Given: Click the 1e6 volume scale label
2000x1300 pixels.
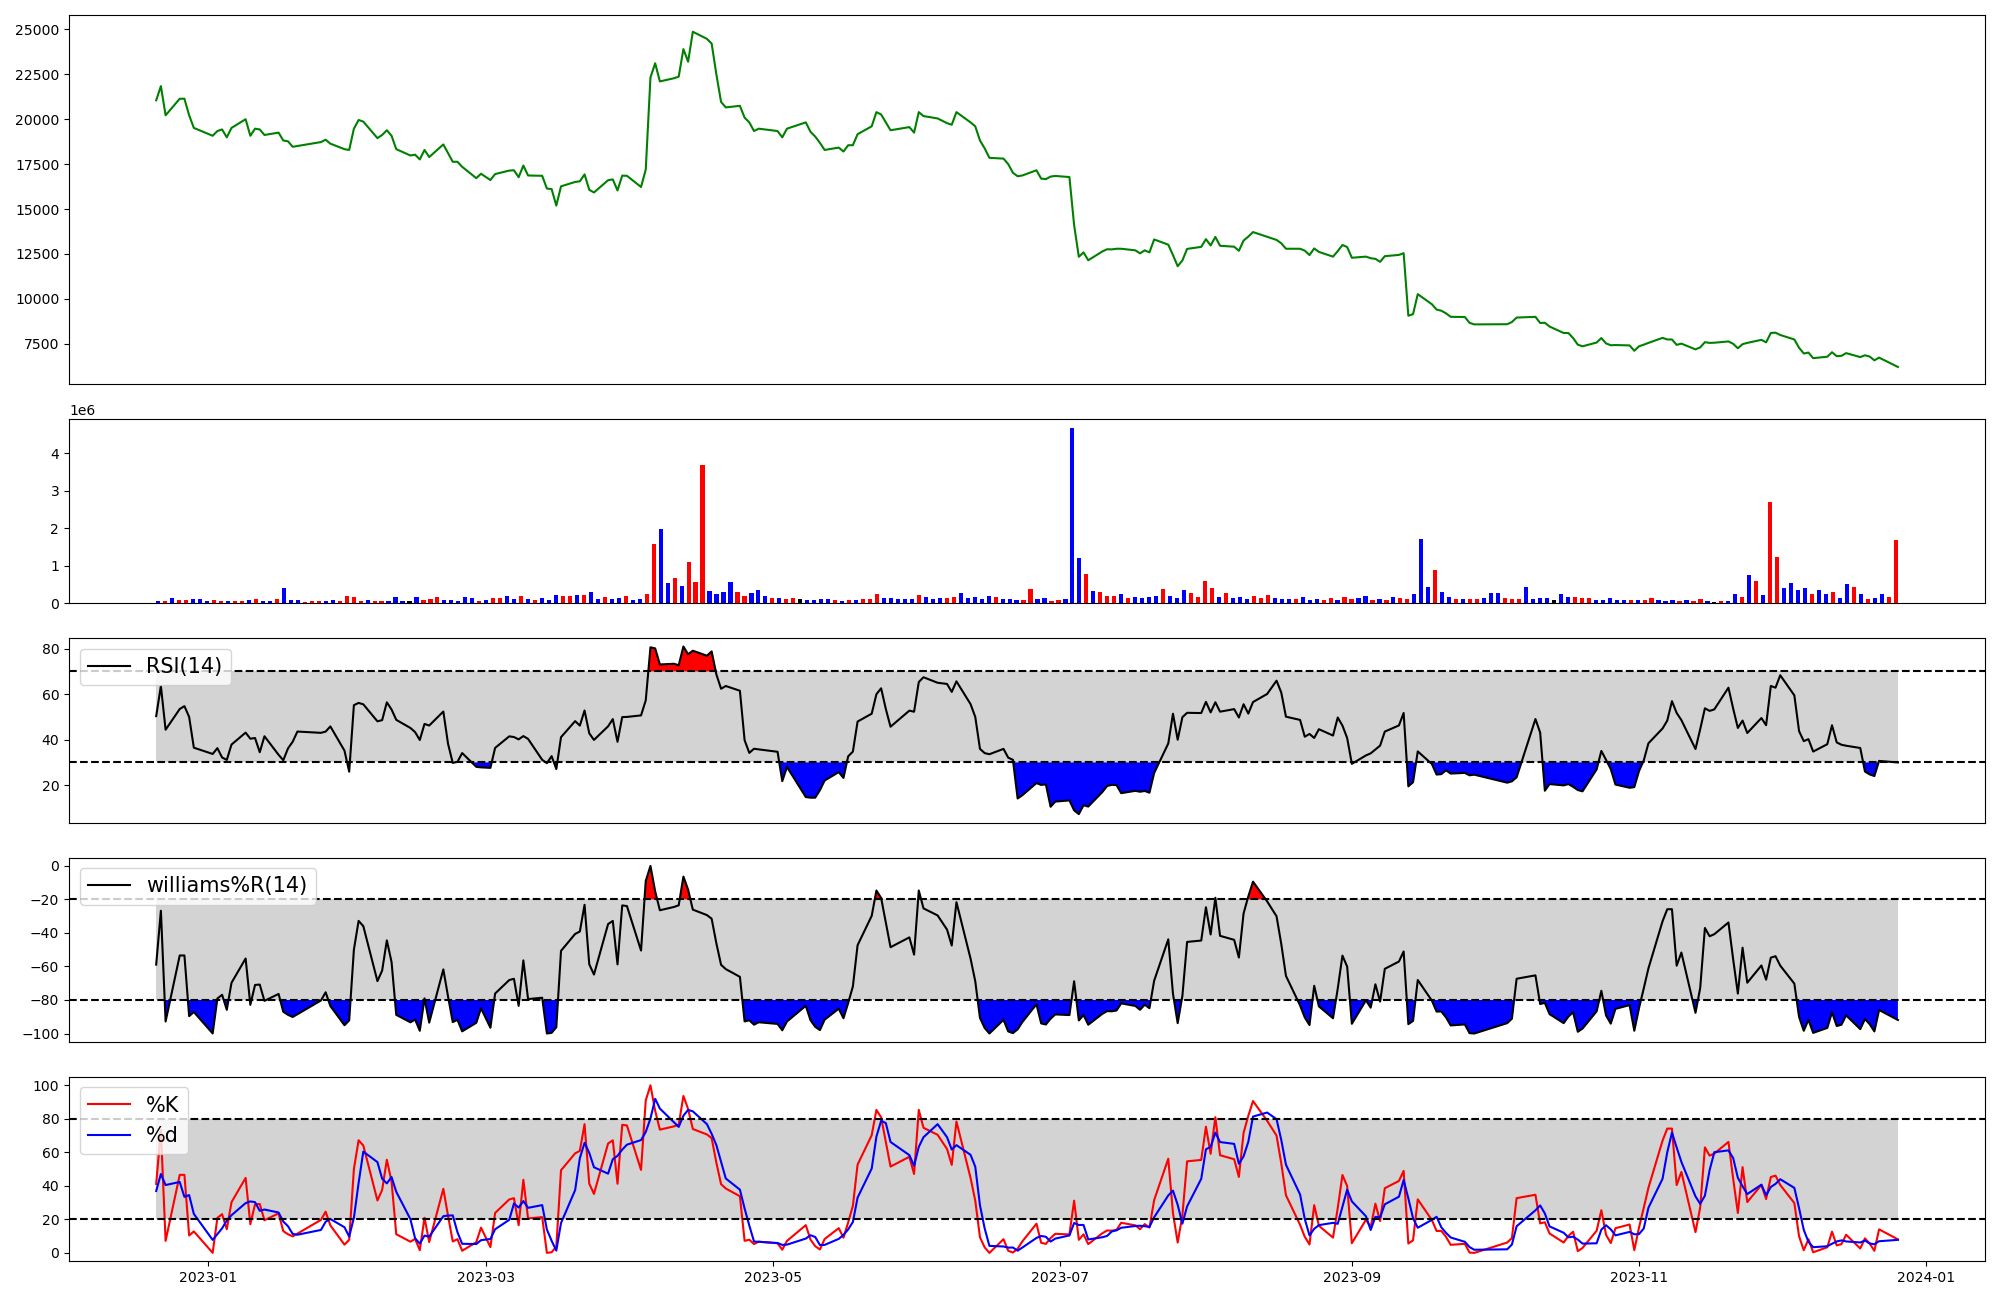Looking at the screenshot, I should click(82, 411).
